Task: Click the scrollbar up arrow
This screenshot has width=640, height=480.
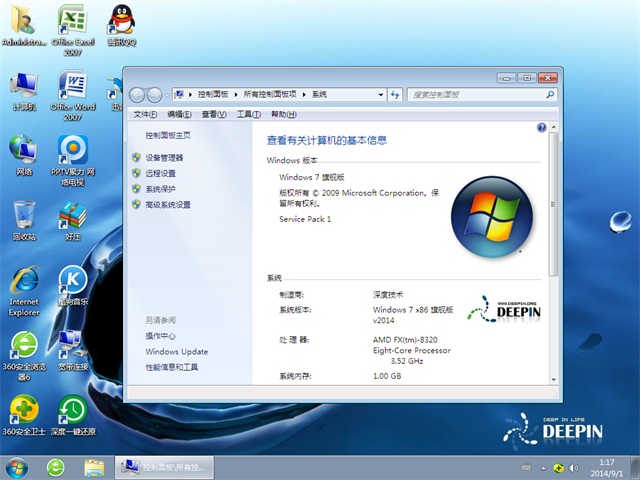Action: click(553, 127)
